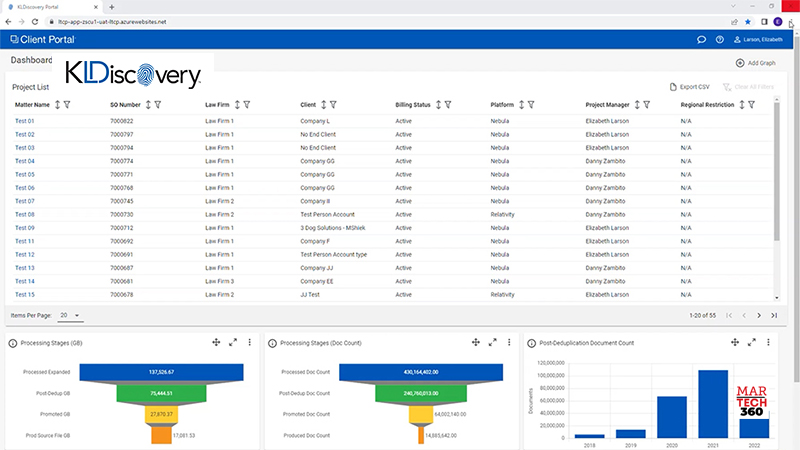Open the Test 08 matter link
800x450 pixels.
click(x=24, y=214)
